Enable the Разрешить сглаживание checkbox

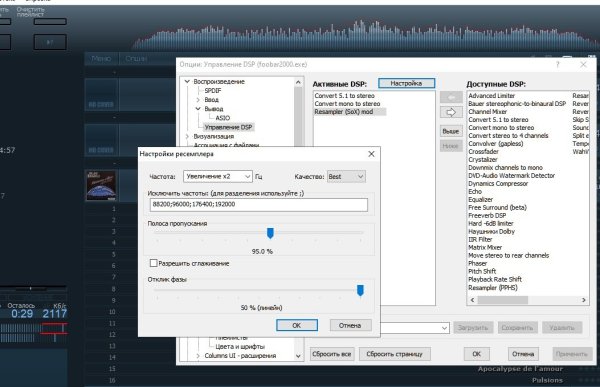[x=153, y=263]
